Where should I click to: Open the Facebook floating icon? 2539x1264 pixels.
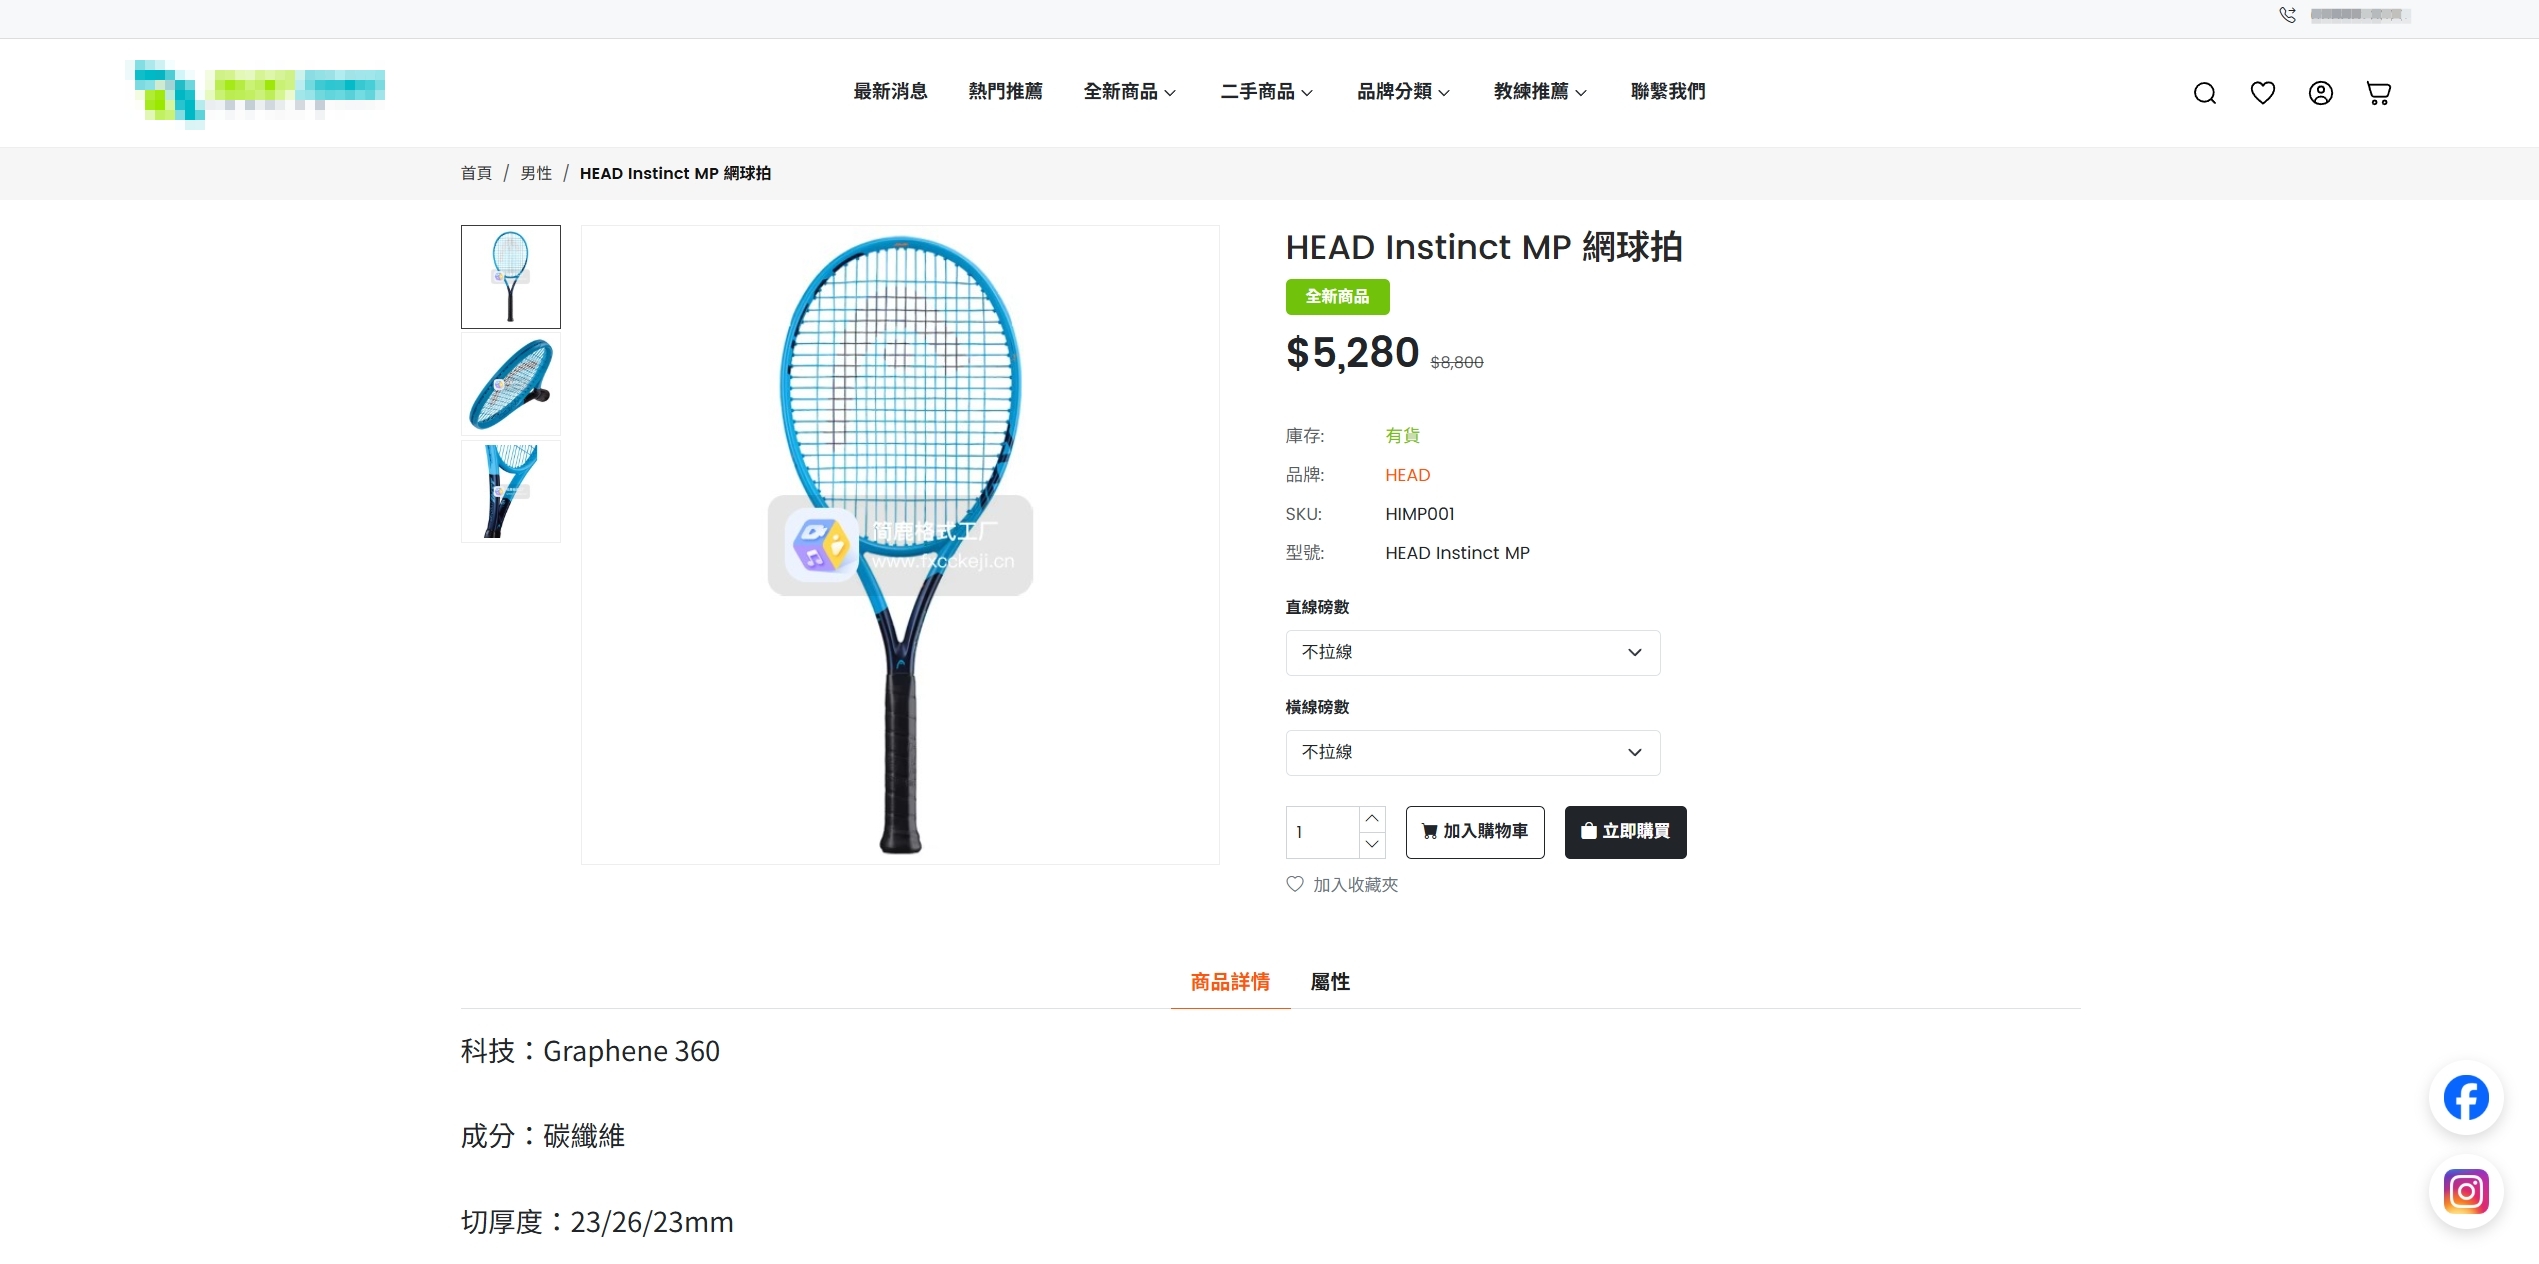coord(2466,1097)
